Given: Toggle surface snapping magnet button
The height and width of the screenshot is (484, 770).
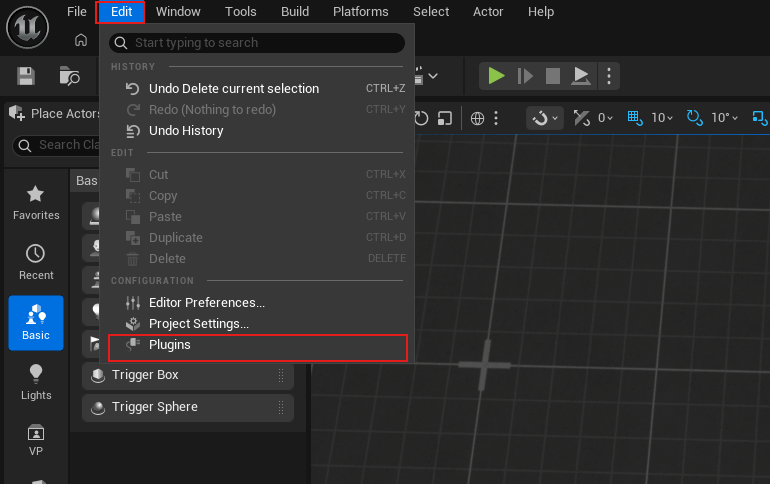Looking at the screenshot, I should (x=540, y=118).
